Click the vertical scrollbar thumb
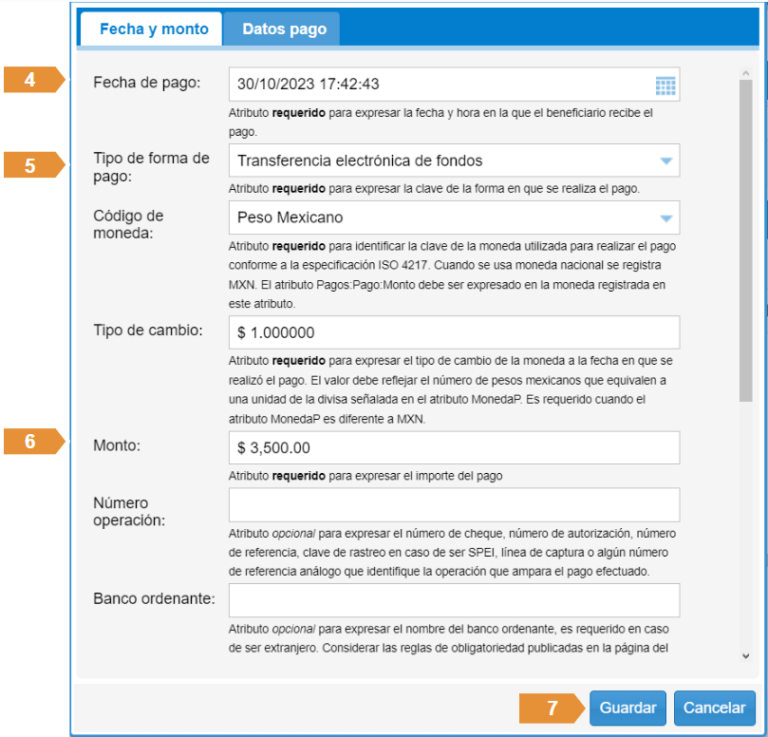The image size is (768, 737). [x=744, y=240]
